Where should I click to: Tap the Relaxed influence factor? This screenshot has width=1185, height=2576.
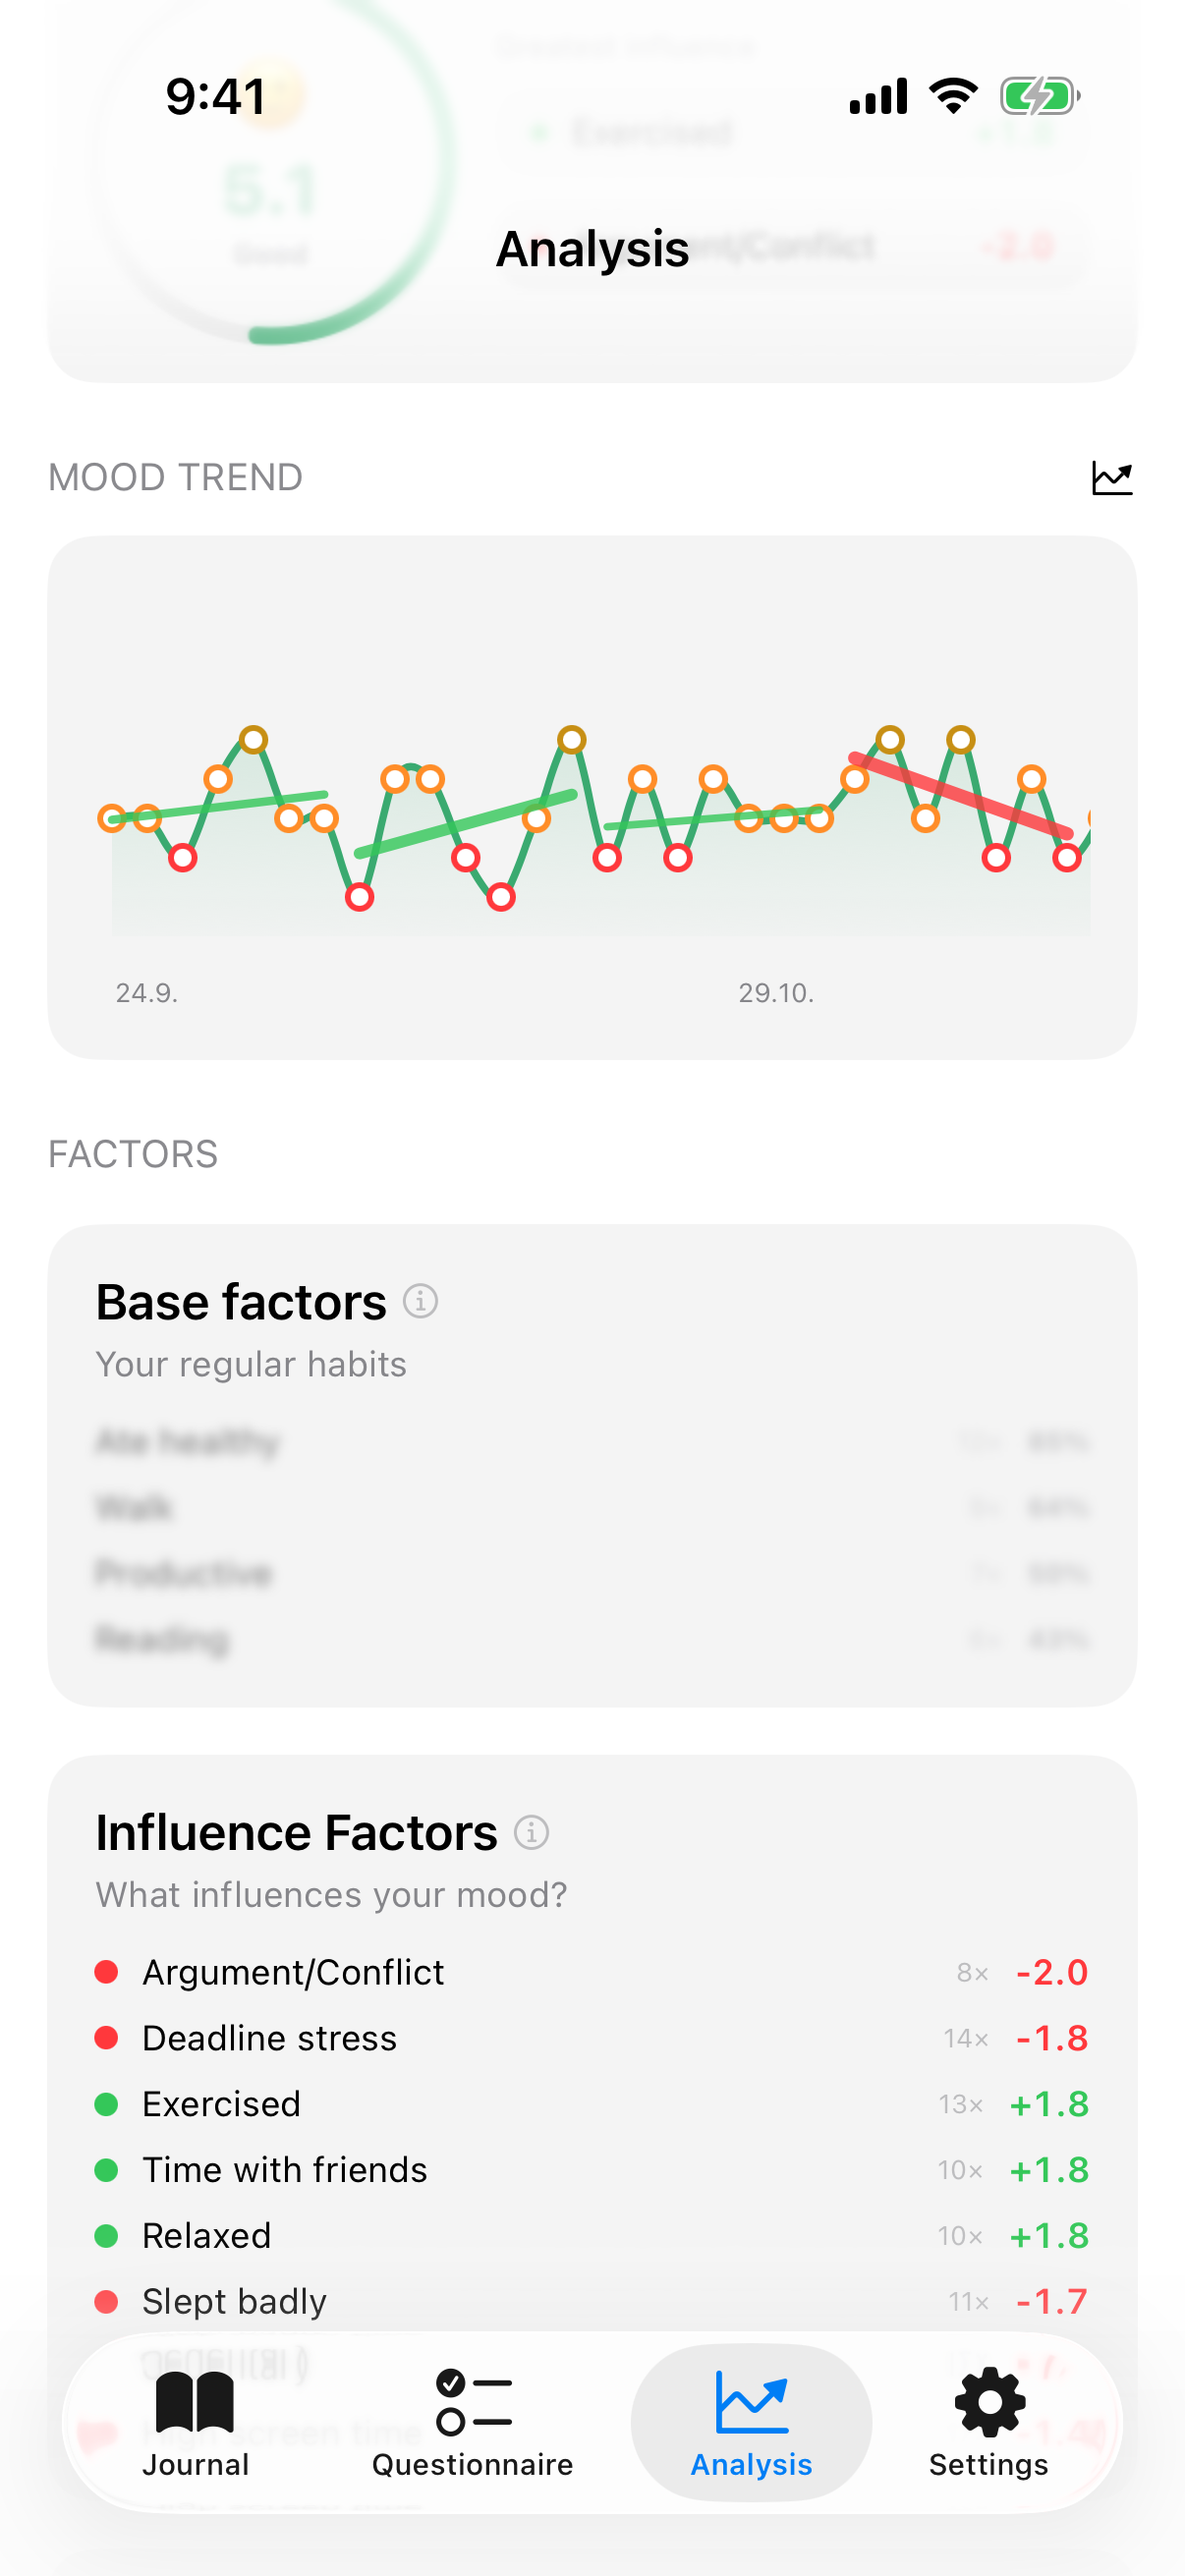(206, 2236)
